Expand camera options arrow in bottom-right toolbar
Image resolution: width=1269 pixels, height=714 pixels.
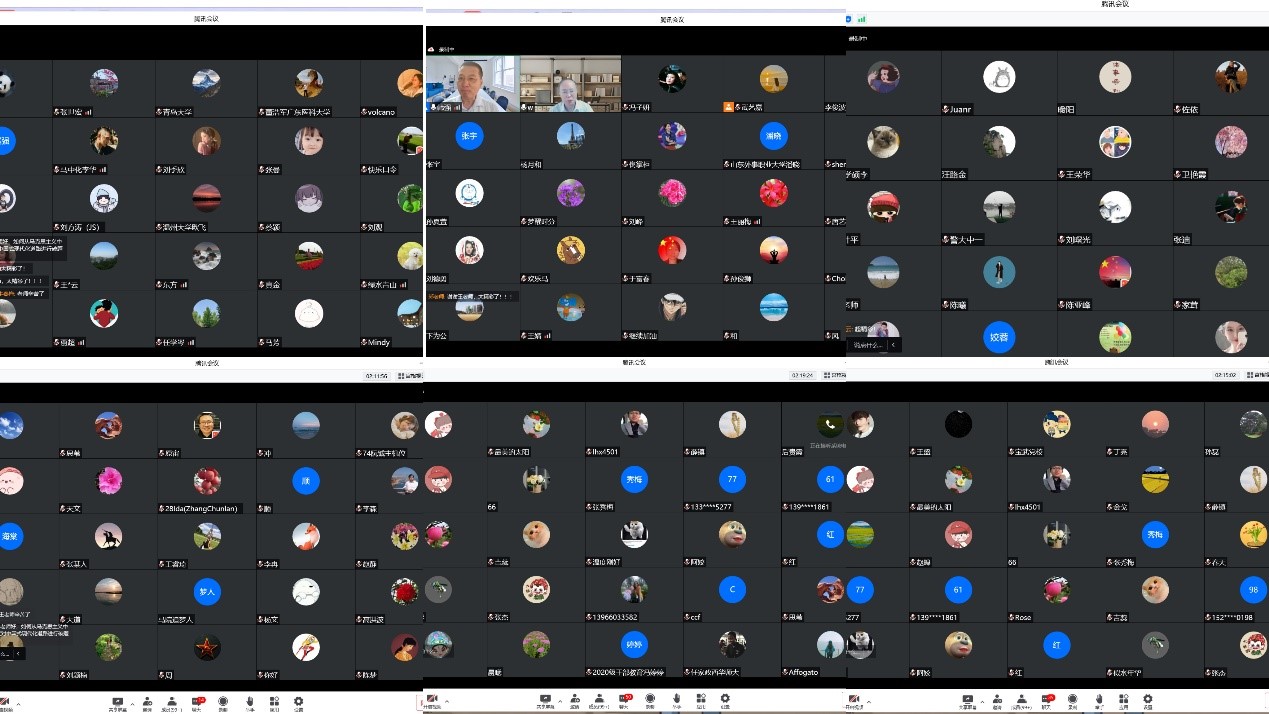point(871,701)
